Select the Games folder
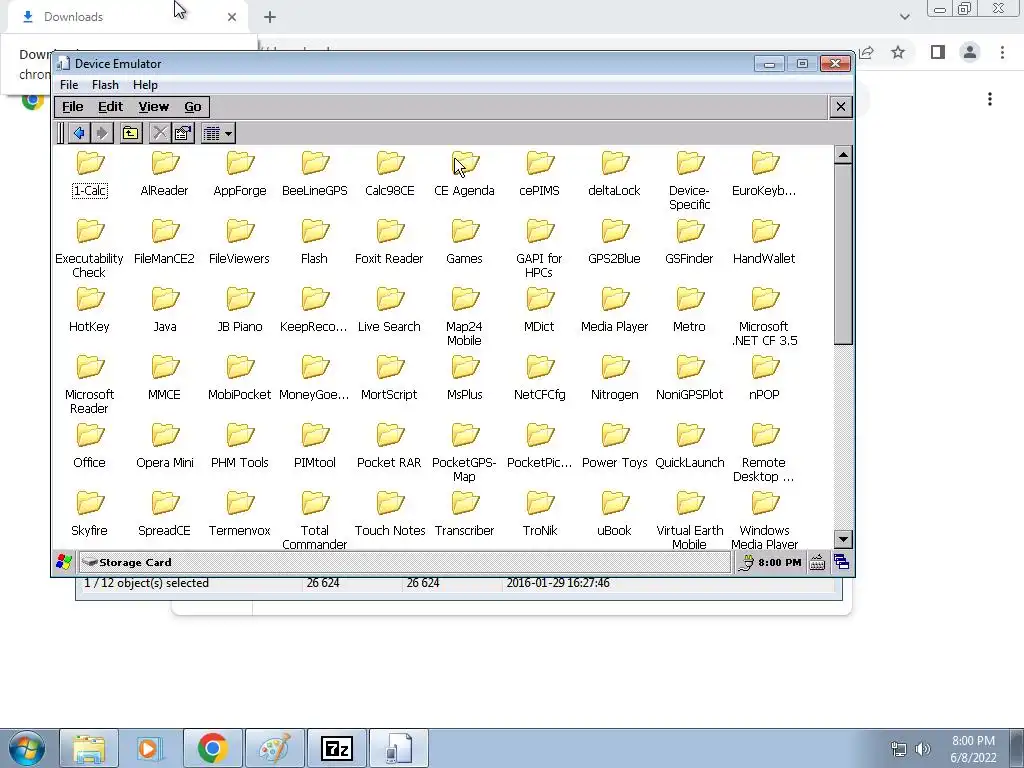Screen dimensions: 1024x768 [464, 242]
